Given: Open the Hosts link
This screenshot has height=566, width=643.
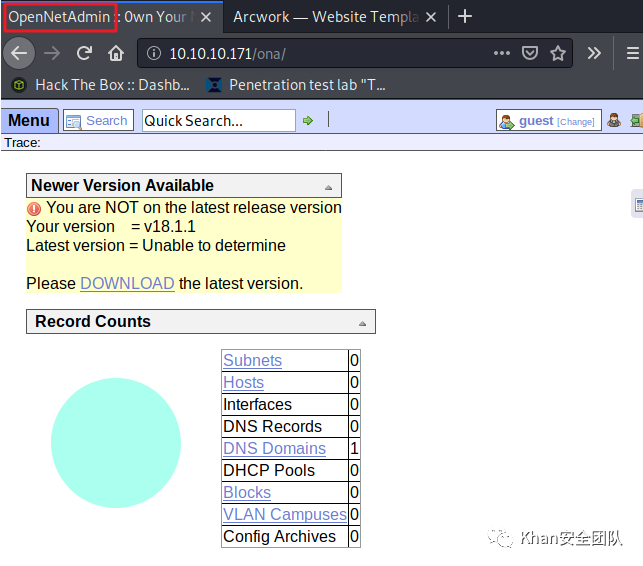Looking at the screenshot, I should coord(243,382).
